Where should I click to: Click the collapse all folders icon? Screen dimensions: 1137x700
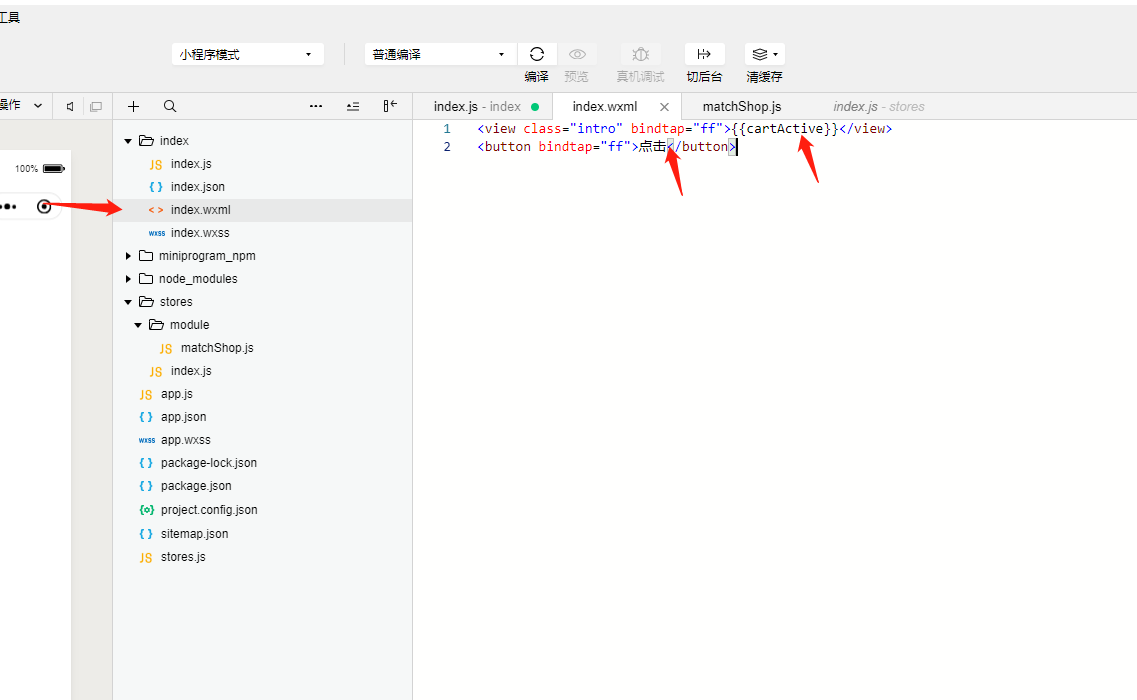click(x=353, y=107)
